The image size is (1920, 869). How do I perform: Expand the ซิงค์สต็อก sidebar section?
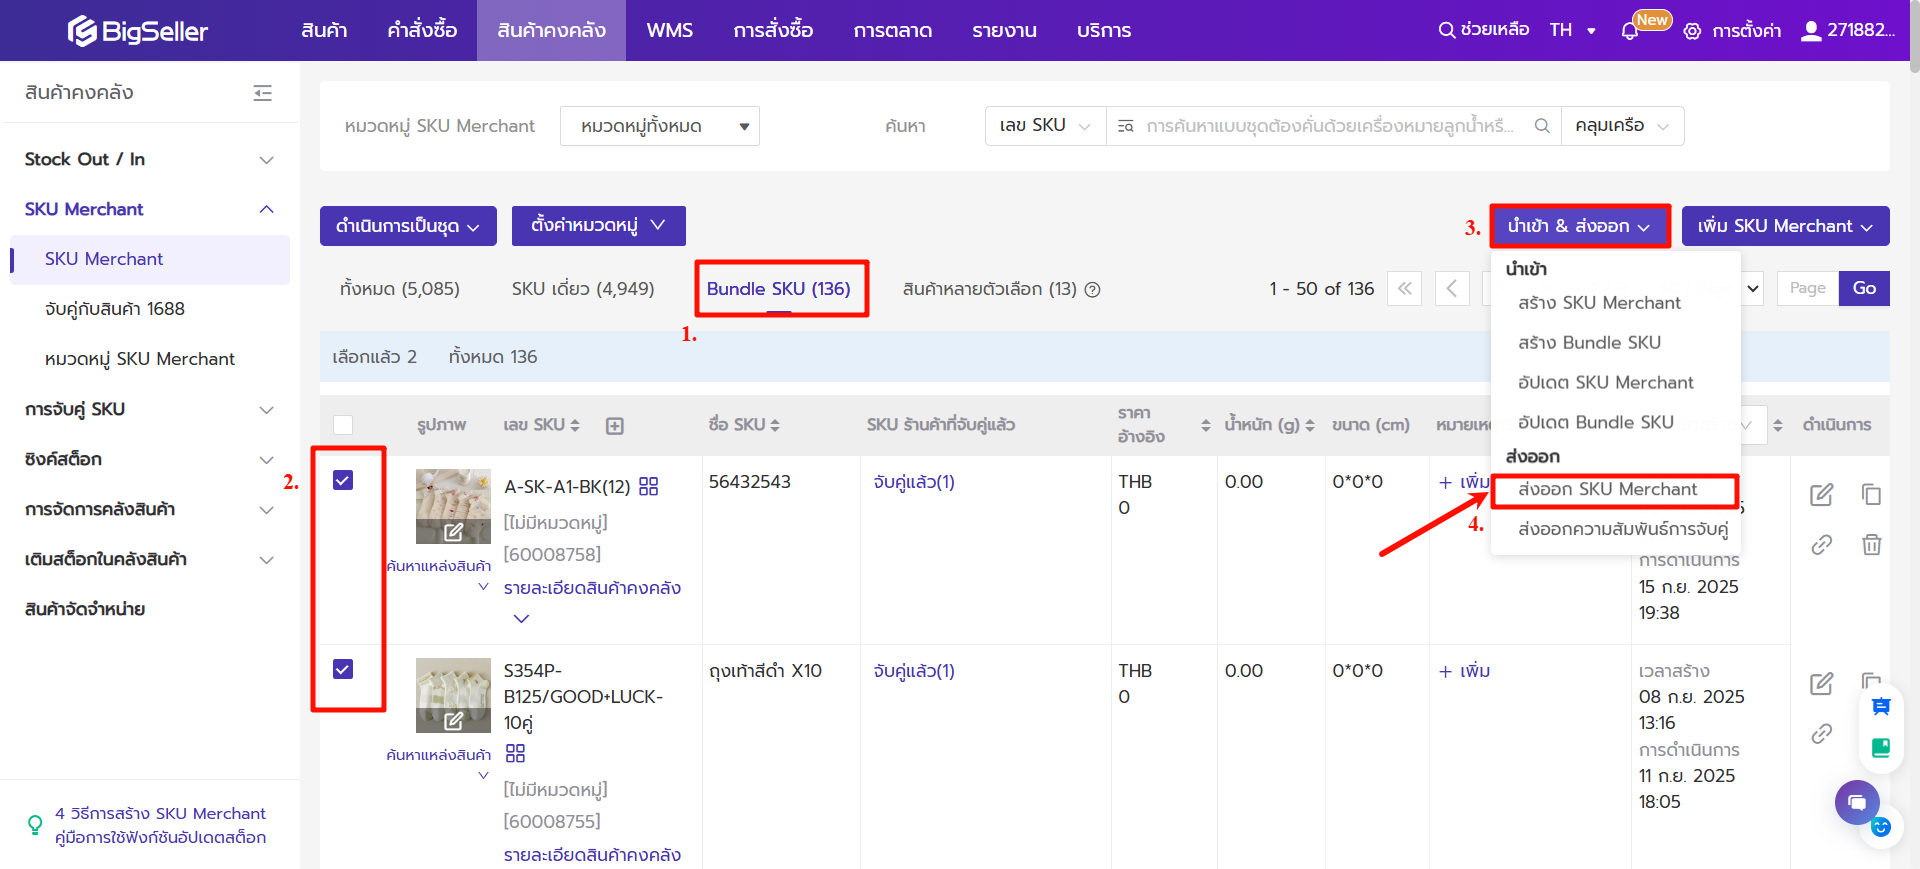[149, 459]
